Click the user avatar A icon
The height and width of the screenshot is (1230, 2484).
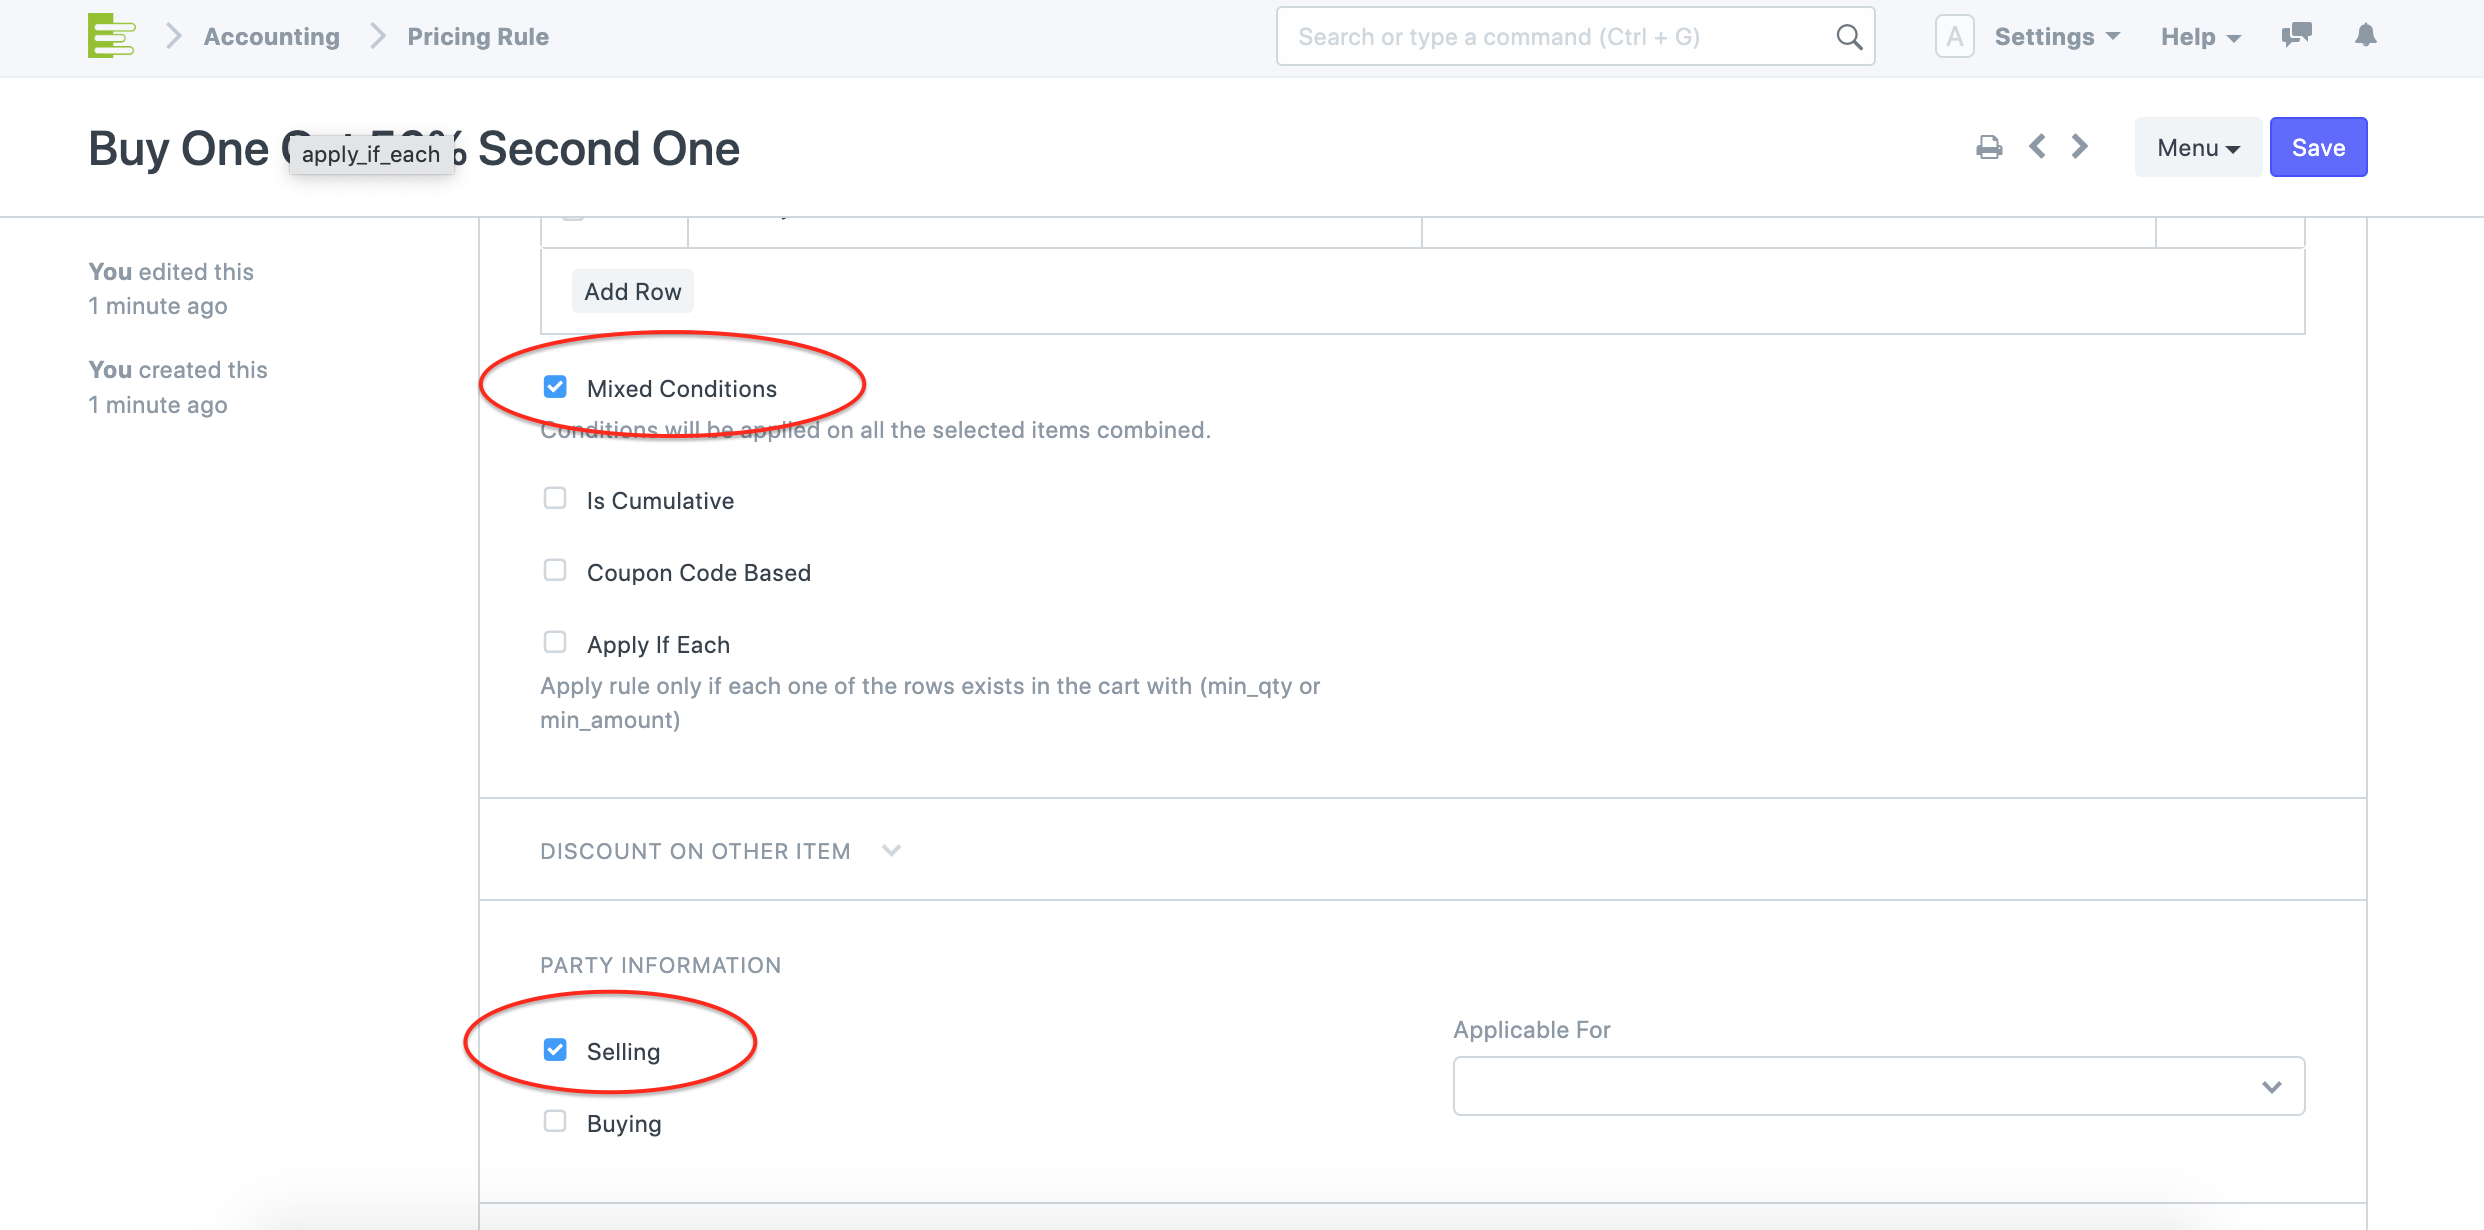tap(1954, 37)
